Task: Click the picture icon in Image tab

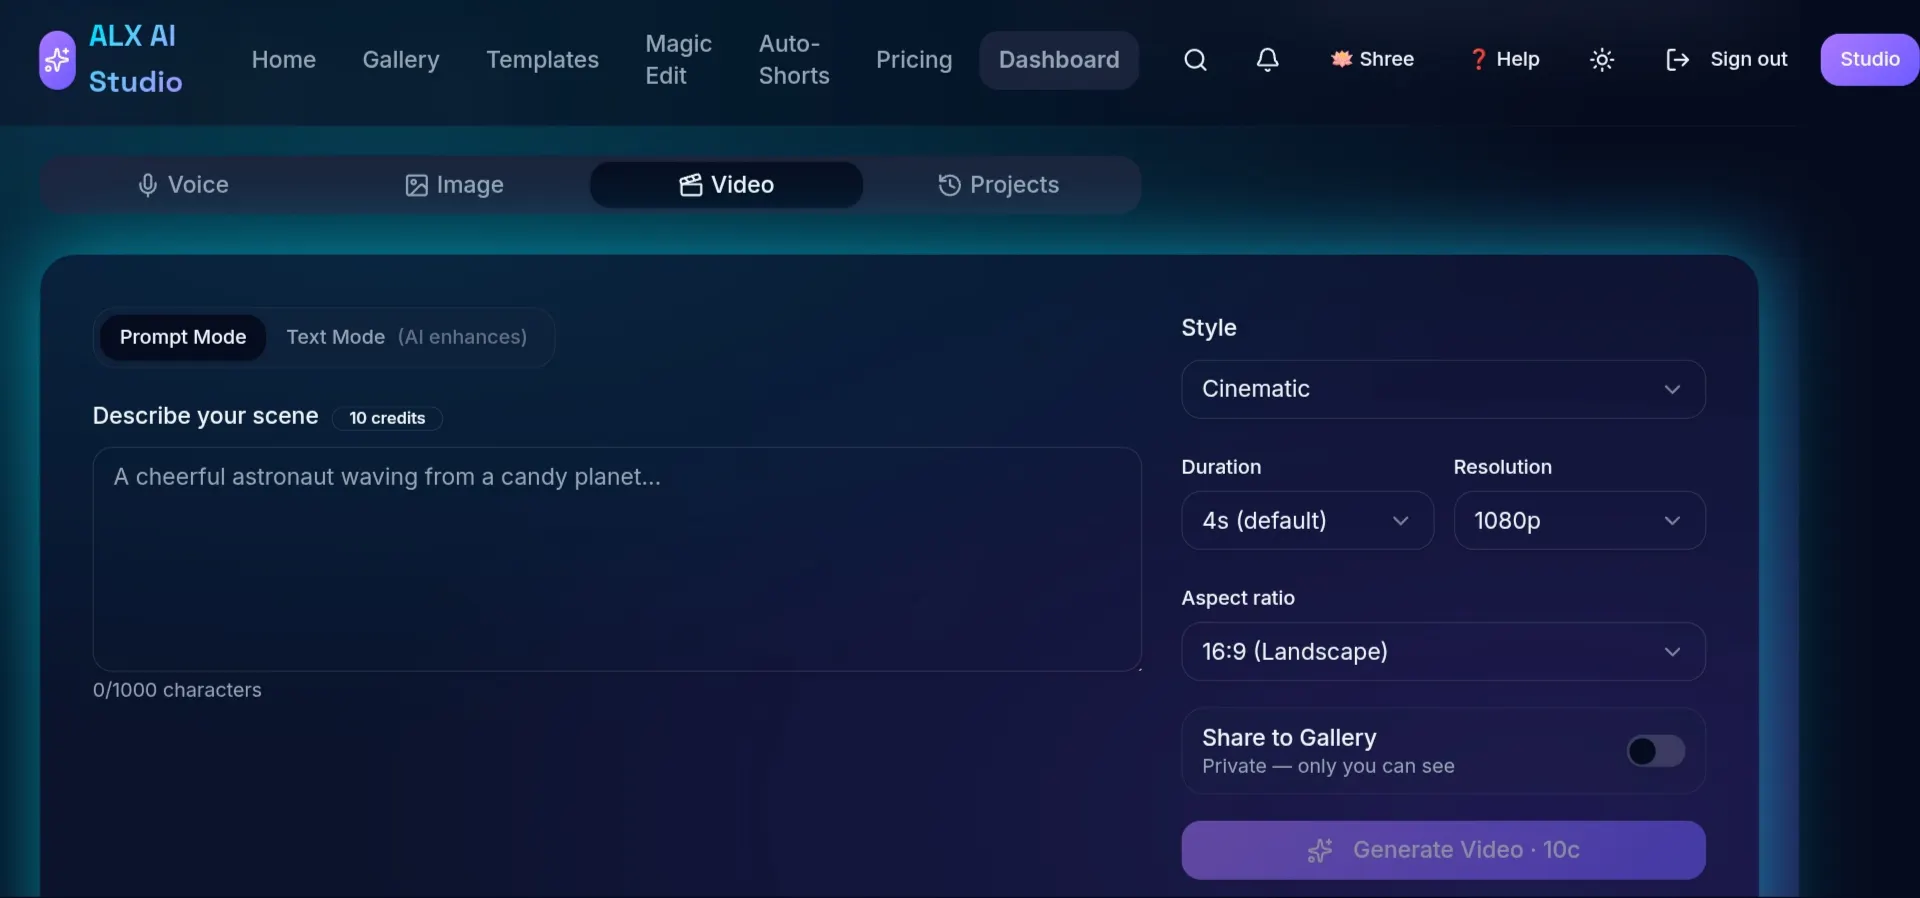Action: [416, 185]
